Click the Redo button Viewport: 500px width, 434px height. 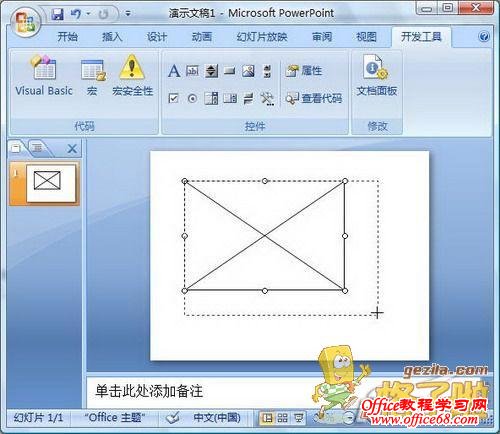point(104,14)
